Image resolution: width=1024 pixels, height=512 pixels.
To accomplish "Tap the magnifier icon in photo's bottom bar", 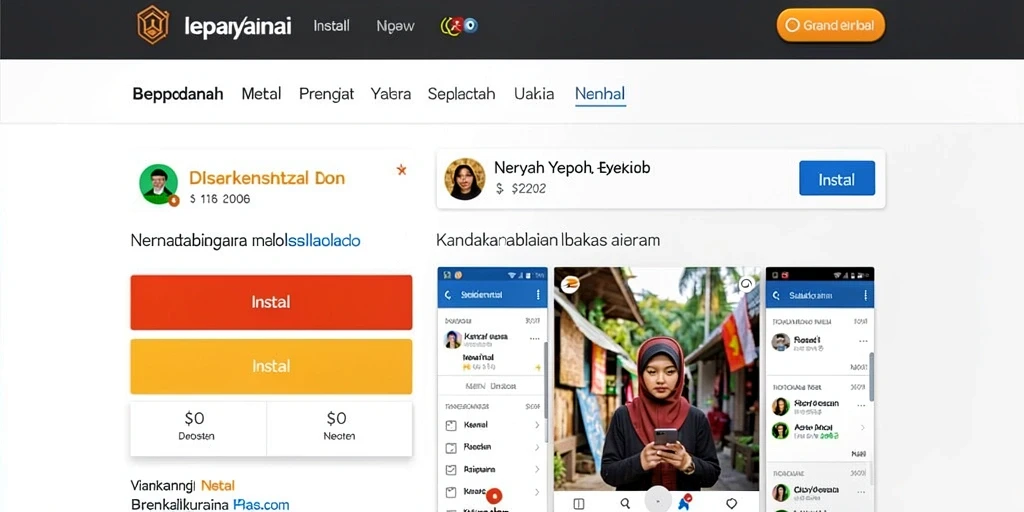I will pyautogui.click(x=625, y=503).
